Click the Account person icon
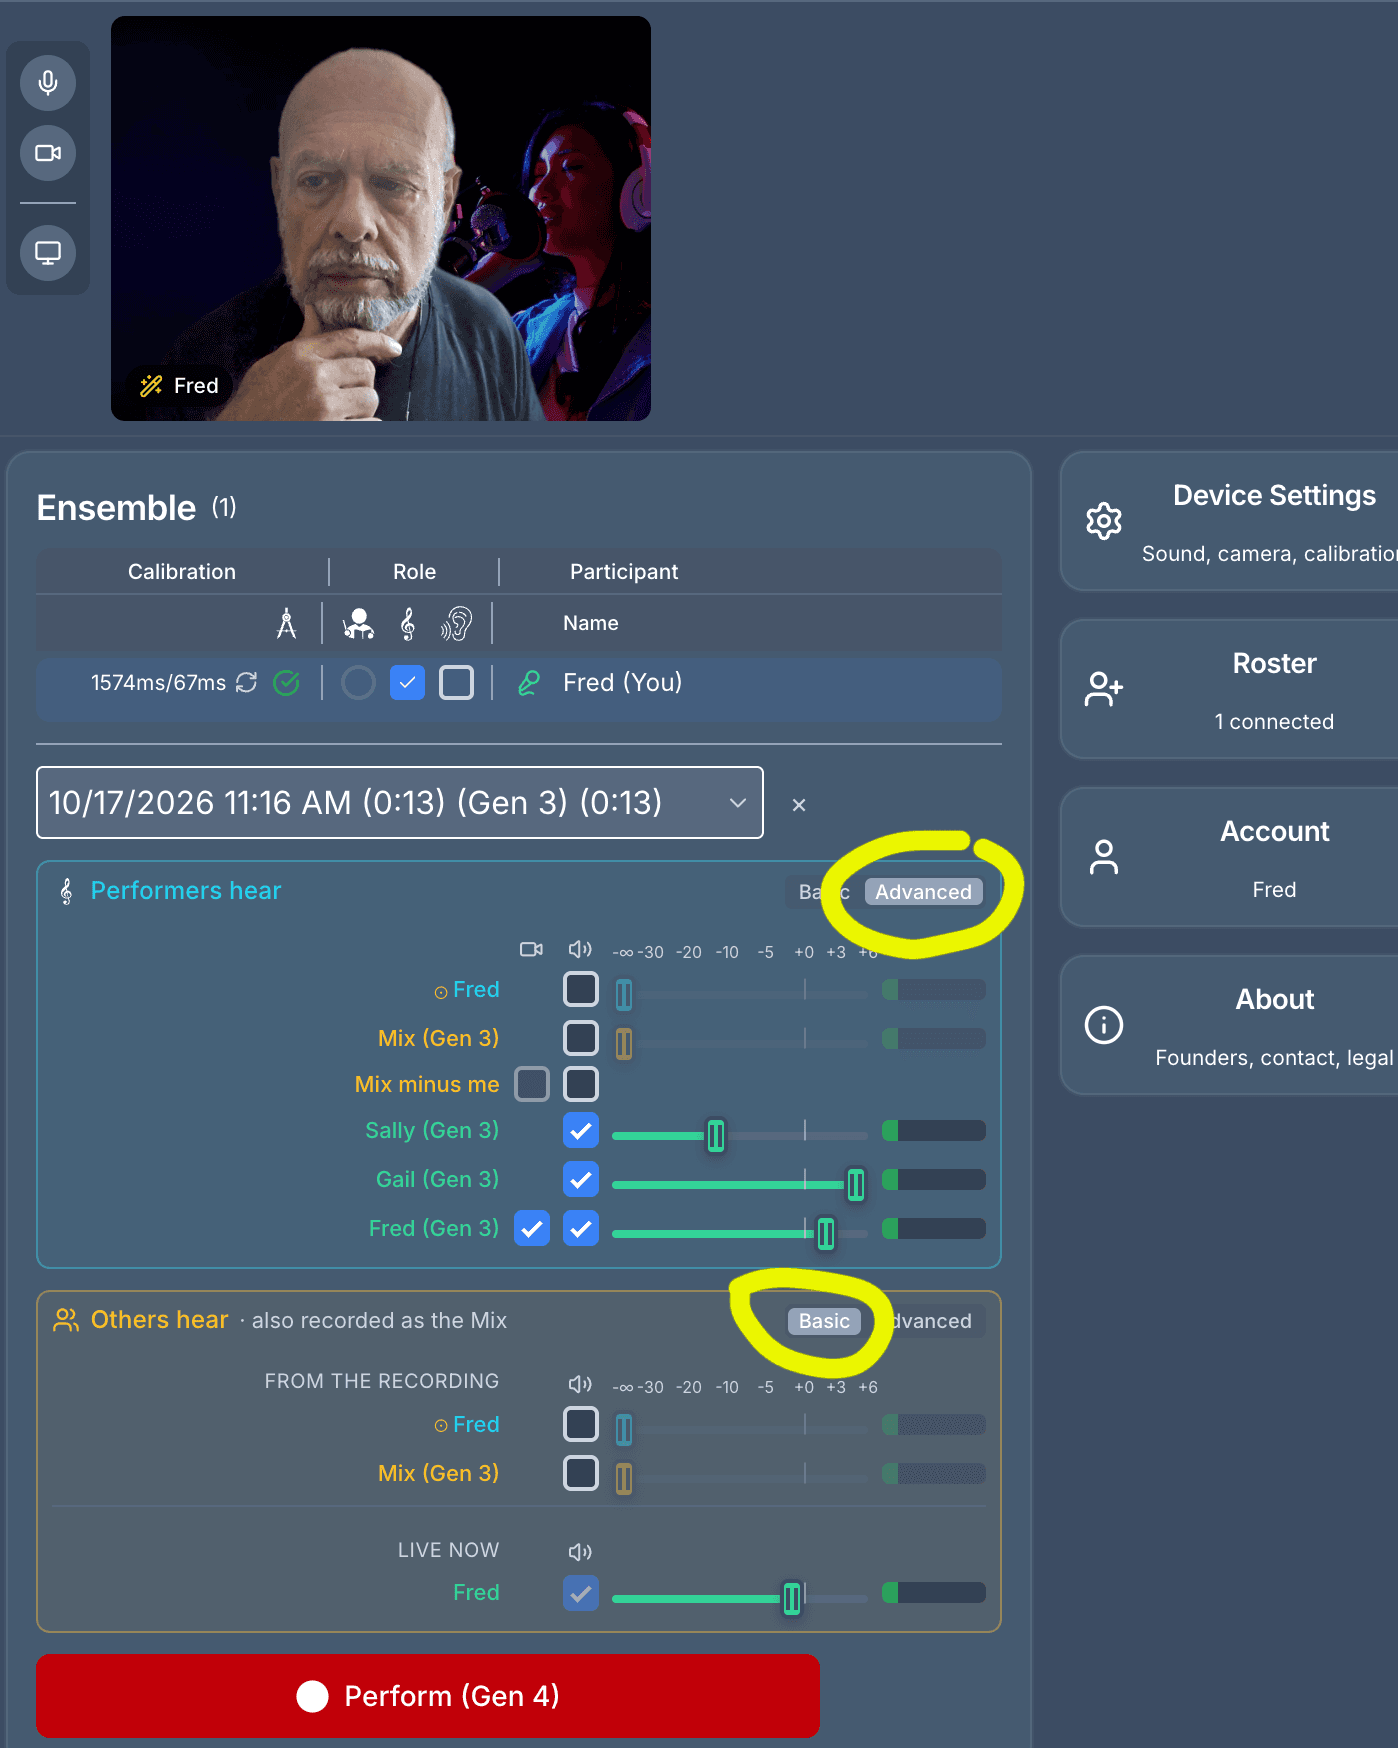 click(x=1104, y=857)
